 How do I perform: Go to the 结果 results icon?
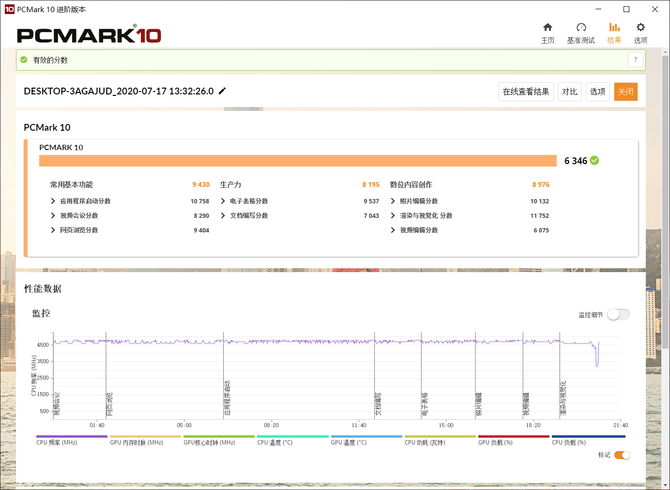tap(614, 32)
